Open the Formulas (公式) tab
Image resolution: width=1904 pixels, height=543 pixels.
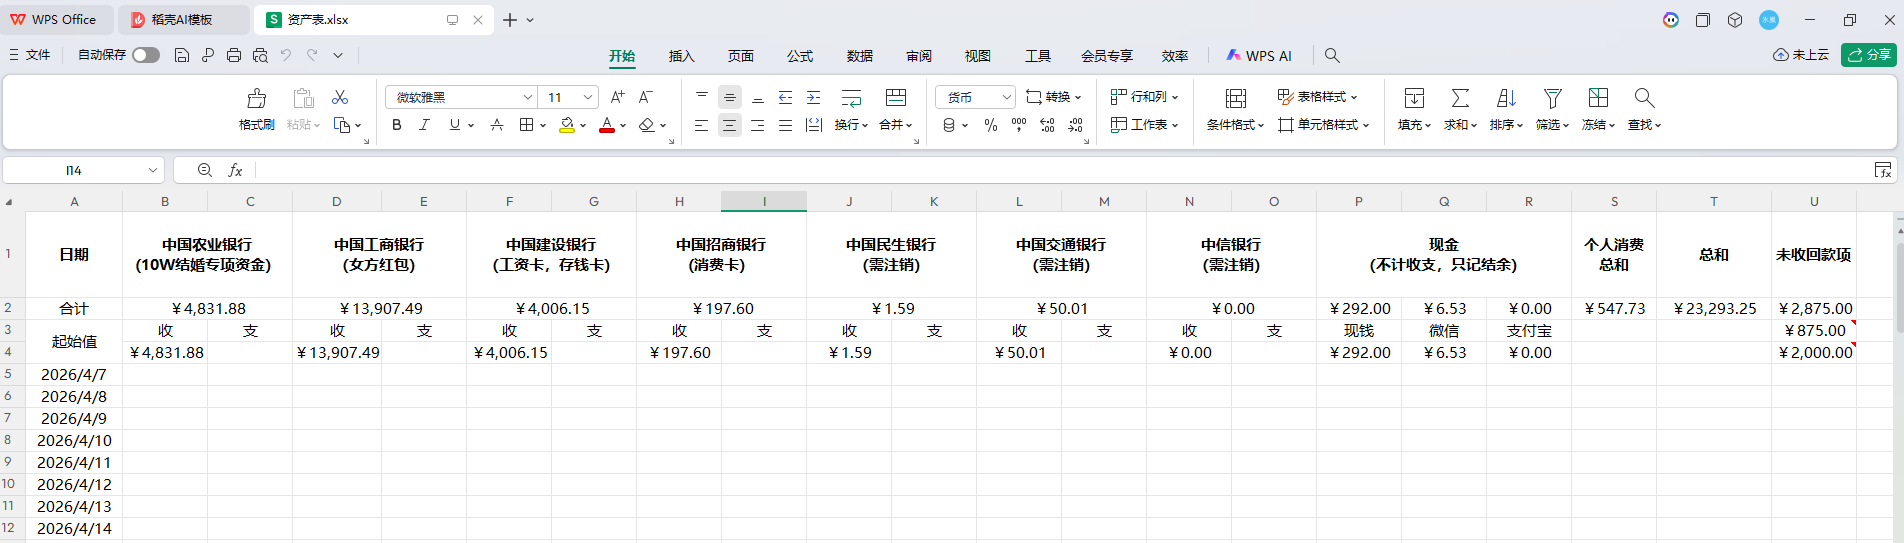pyautogui.click(x=799, y=56)
